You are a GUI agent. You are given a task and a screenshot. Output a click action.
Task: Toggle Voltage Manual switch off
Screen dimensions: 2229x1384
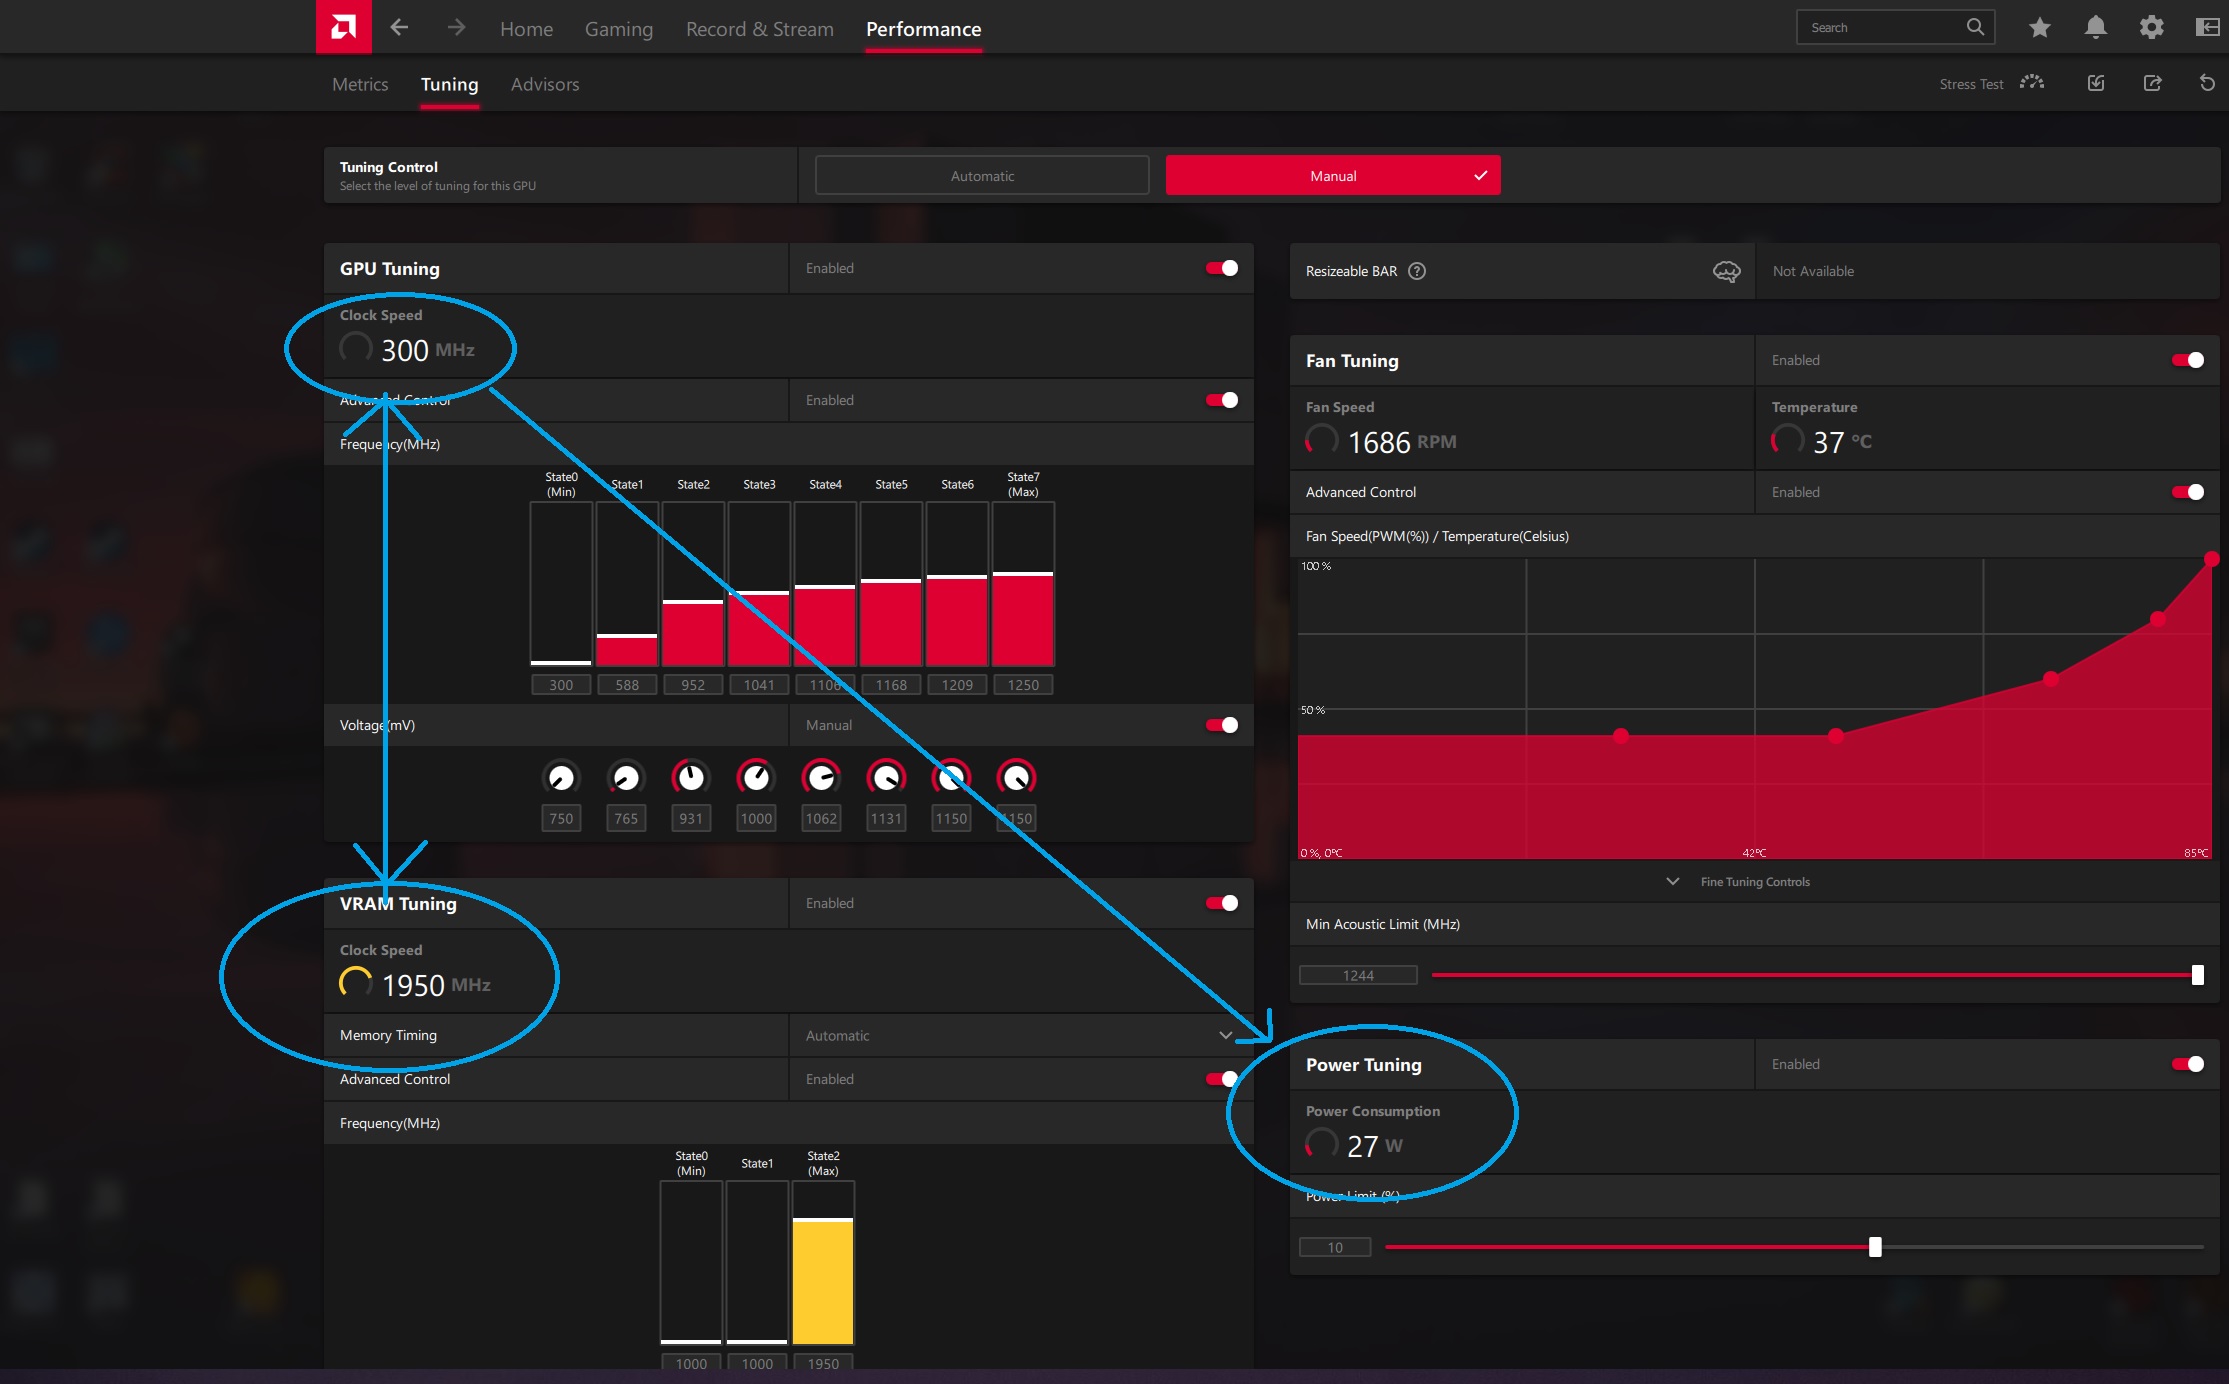[x=1221, y=725]
